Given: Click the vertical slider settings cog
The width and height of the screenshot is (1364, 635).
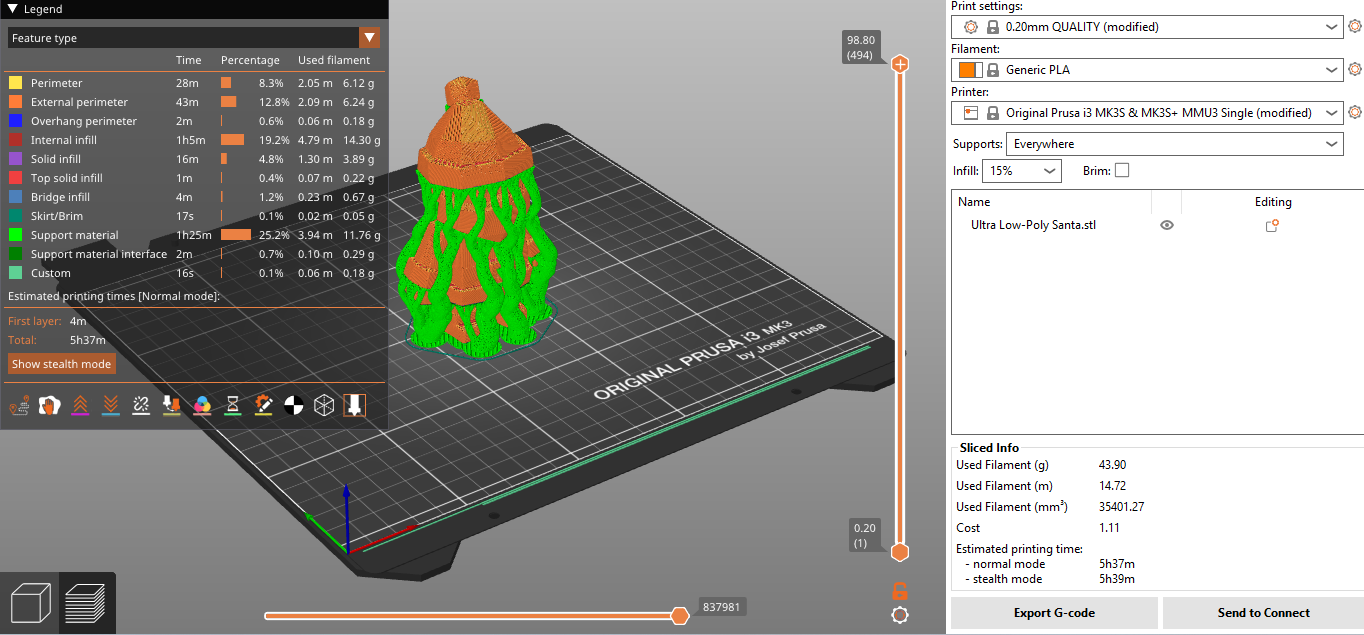Looking at the screenshot, I should pos(900,615).
